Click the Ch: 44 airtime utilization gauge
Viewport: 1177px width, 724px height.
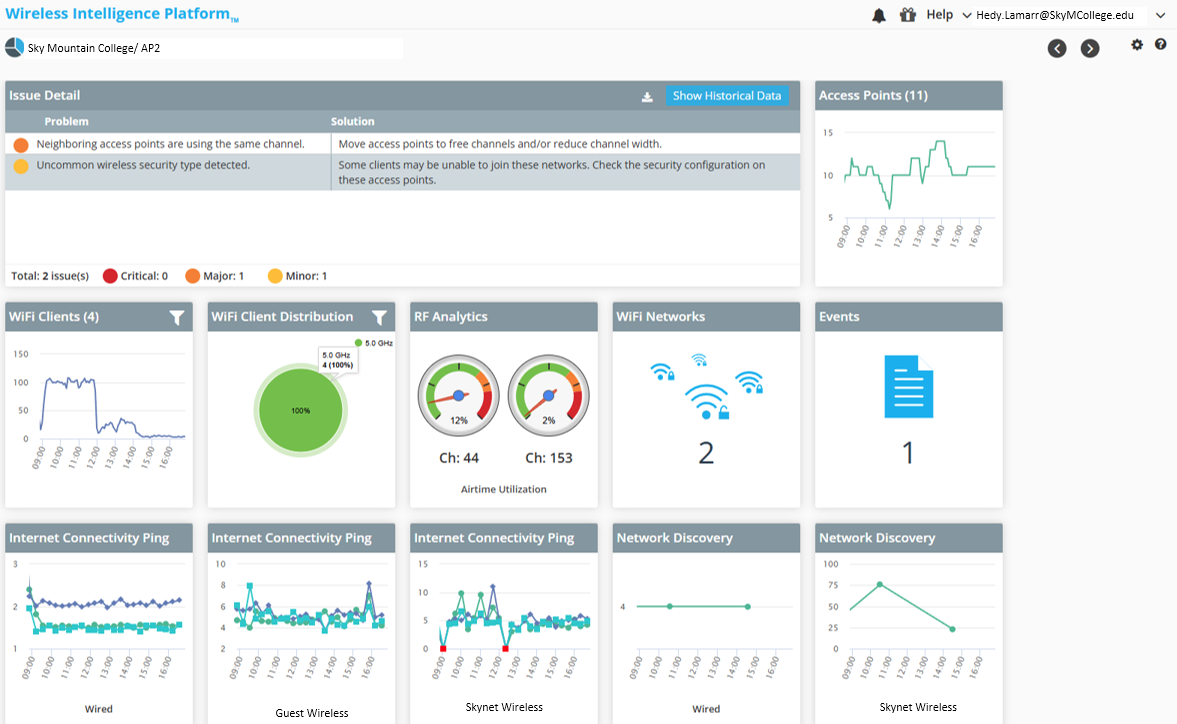point(459,395)
